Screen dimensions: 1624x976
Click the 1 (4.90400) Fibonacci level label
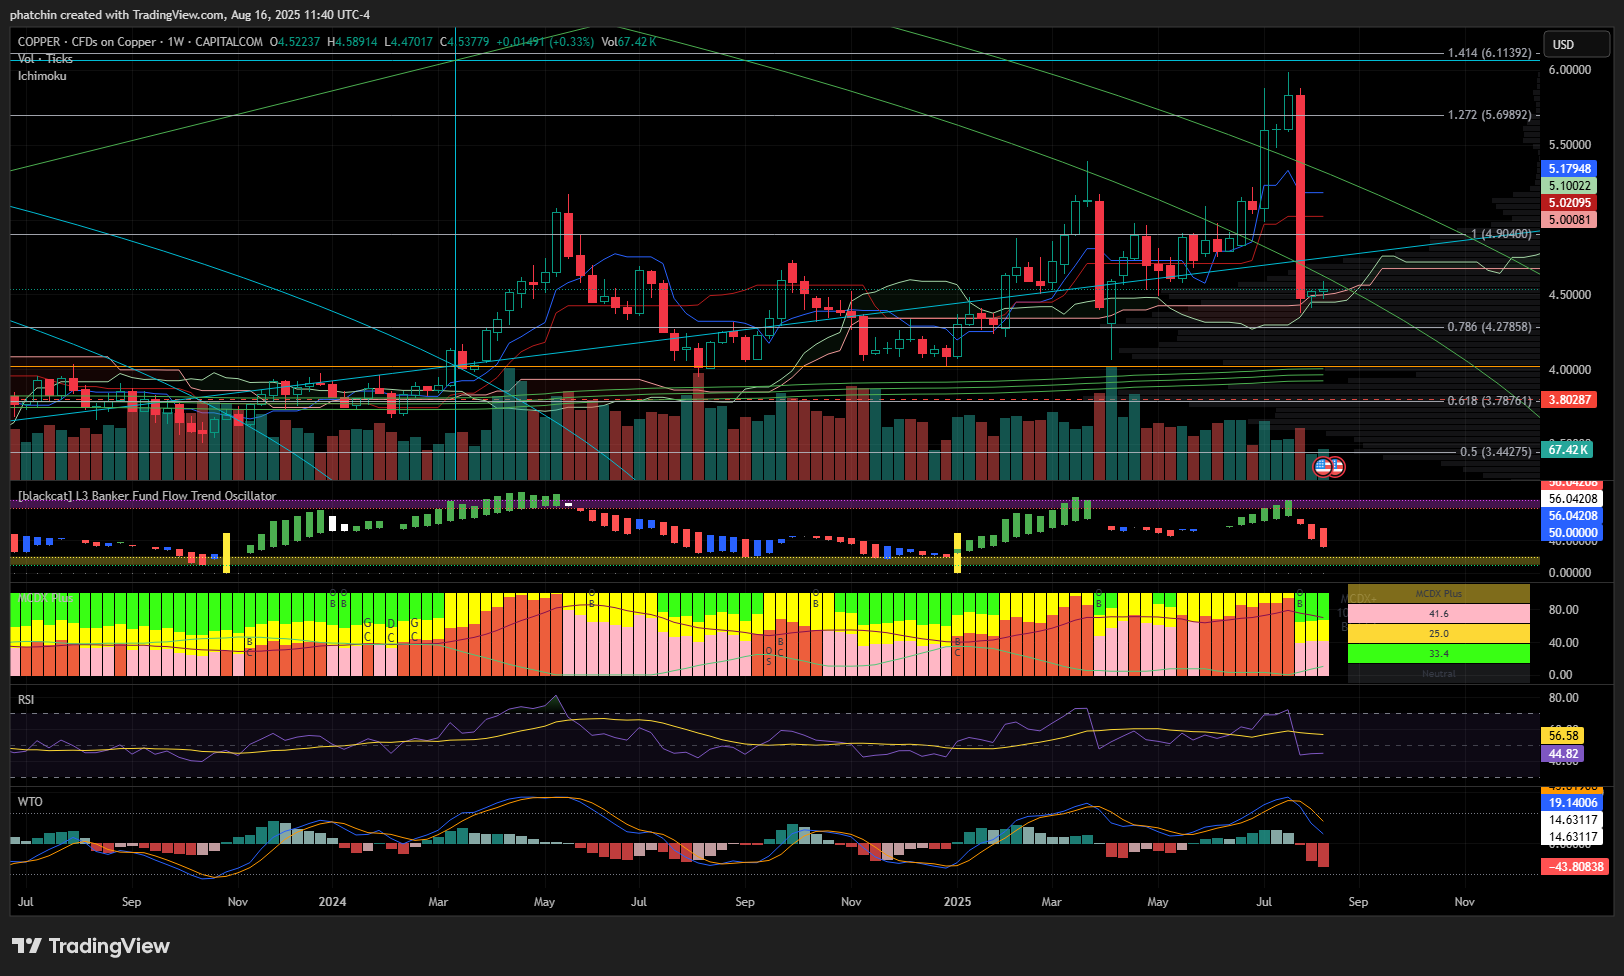click(x=1501, y=234)
